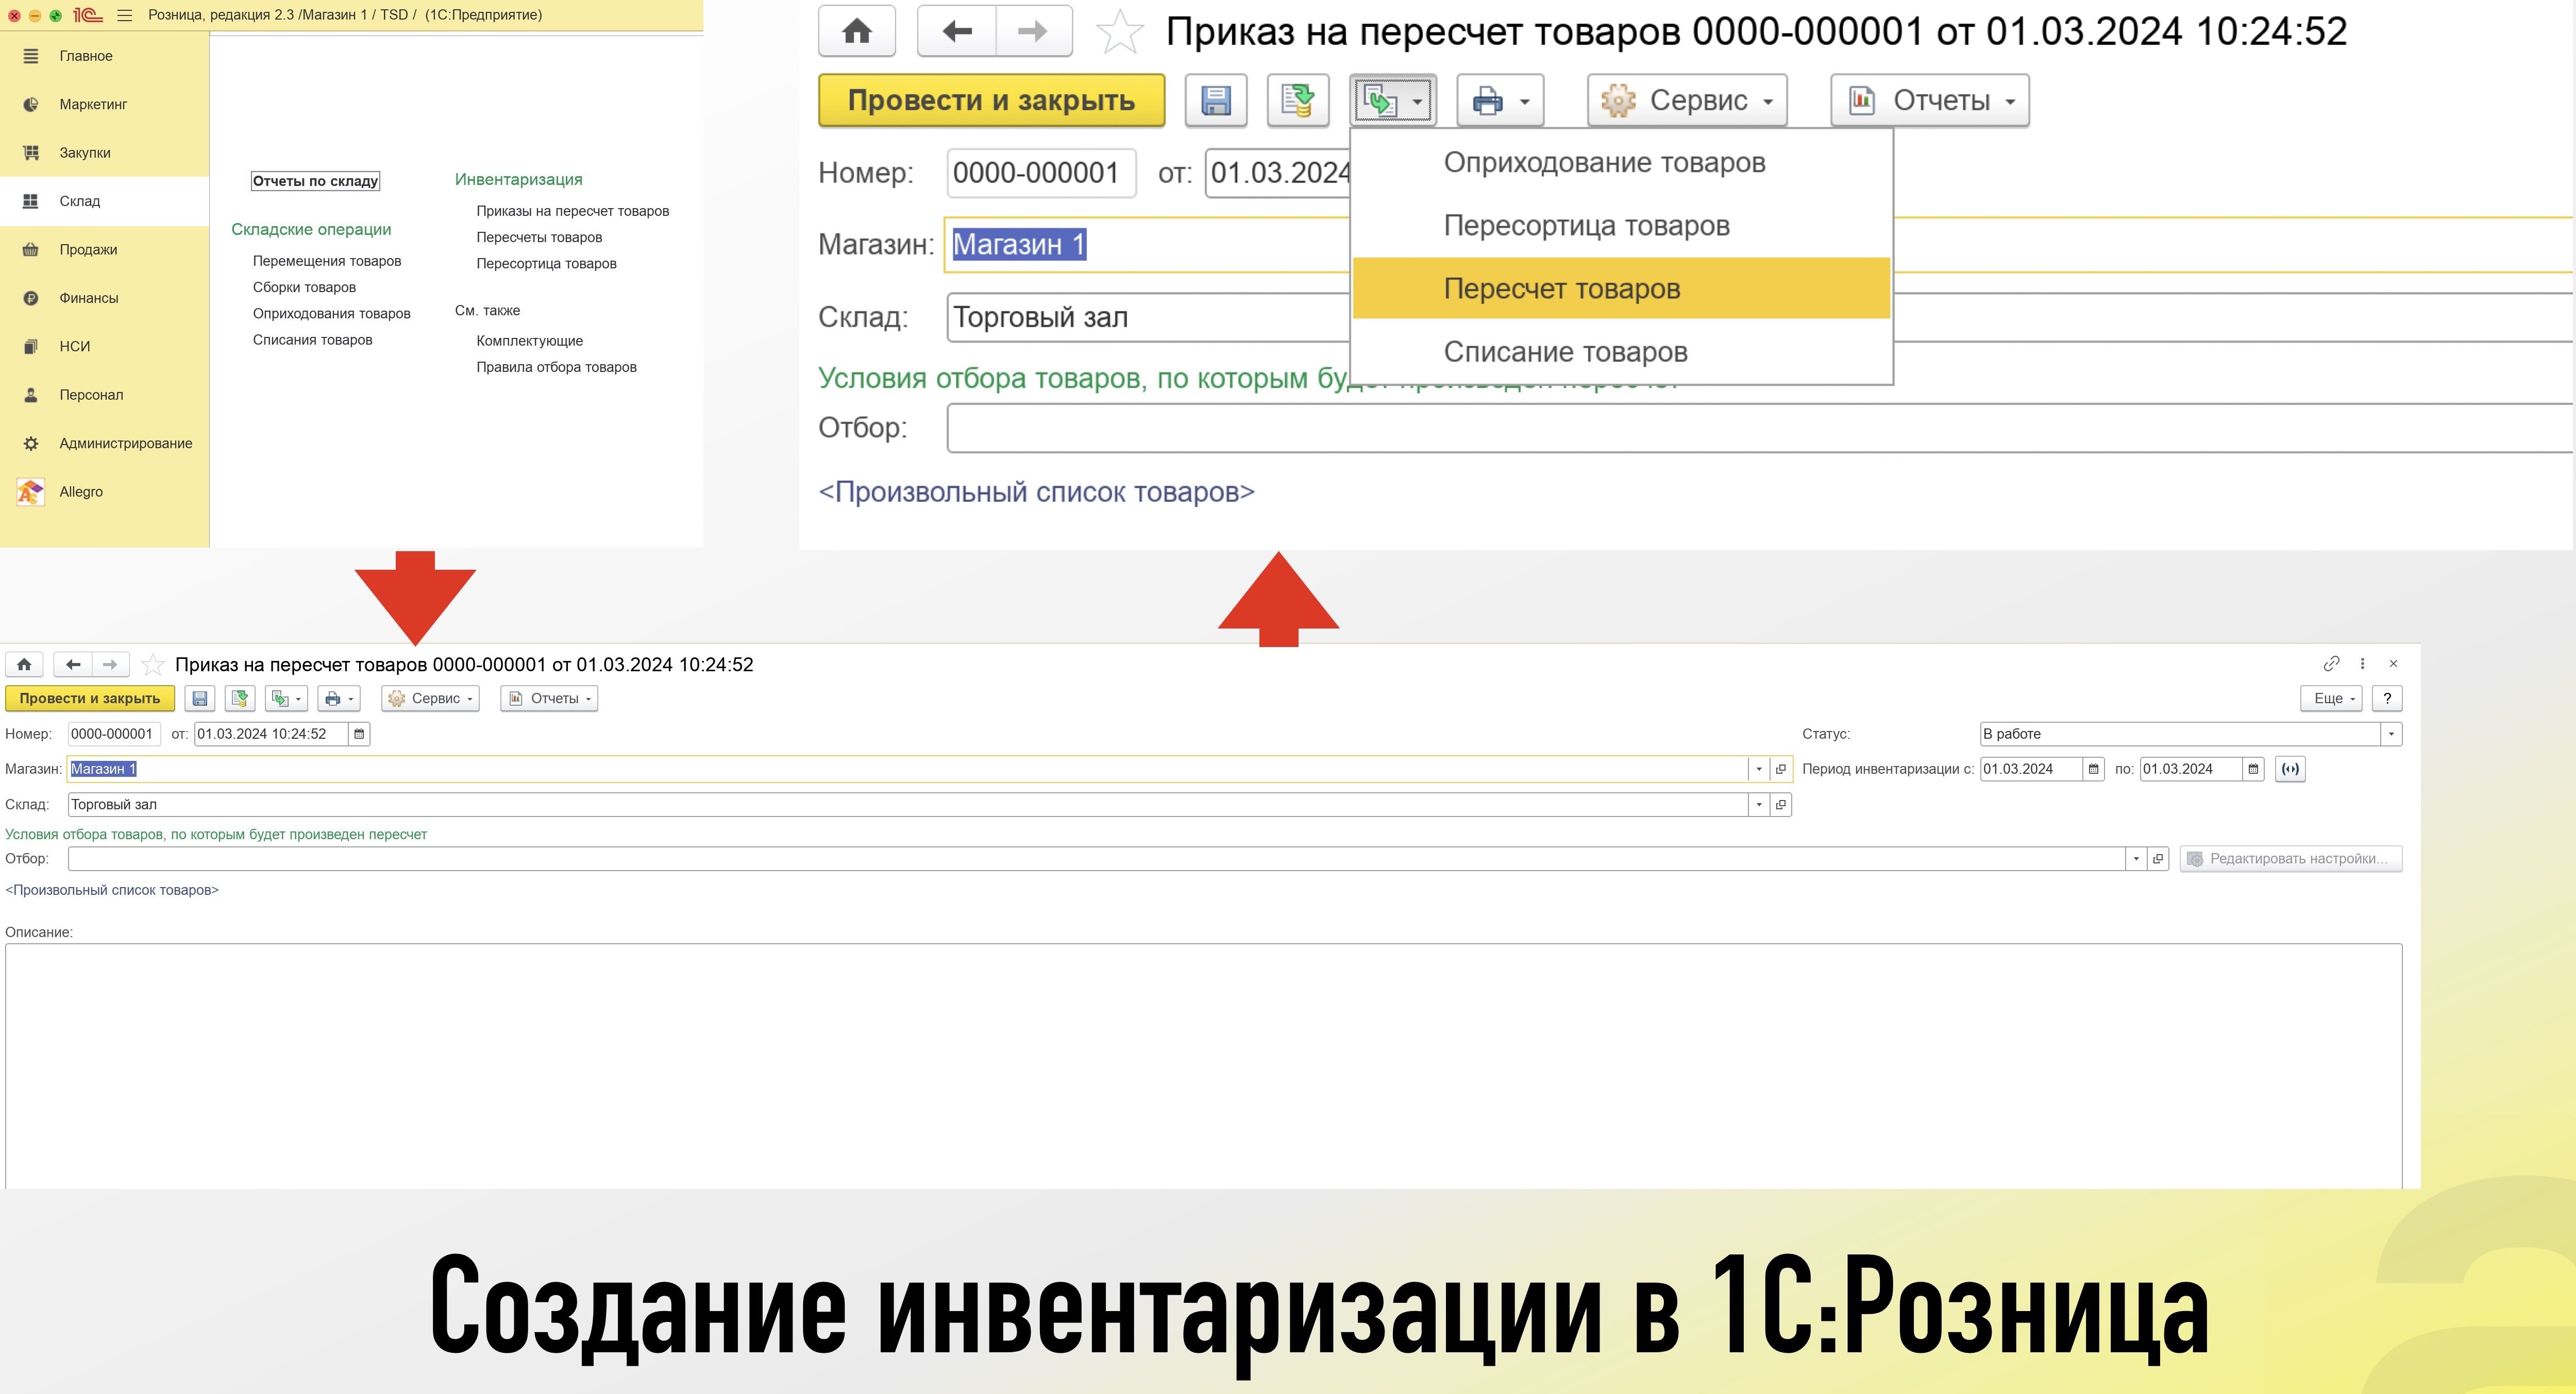Open the НСИ sidebar section
The width and height of the screenshot is (2576, 1394).
tap(74, 346)
